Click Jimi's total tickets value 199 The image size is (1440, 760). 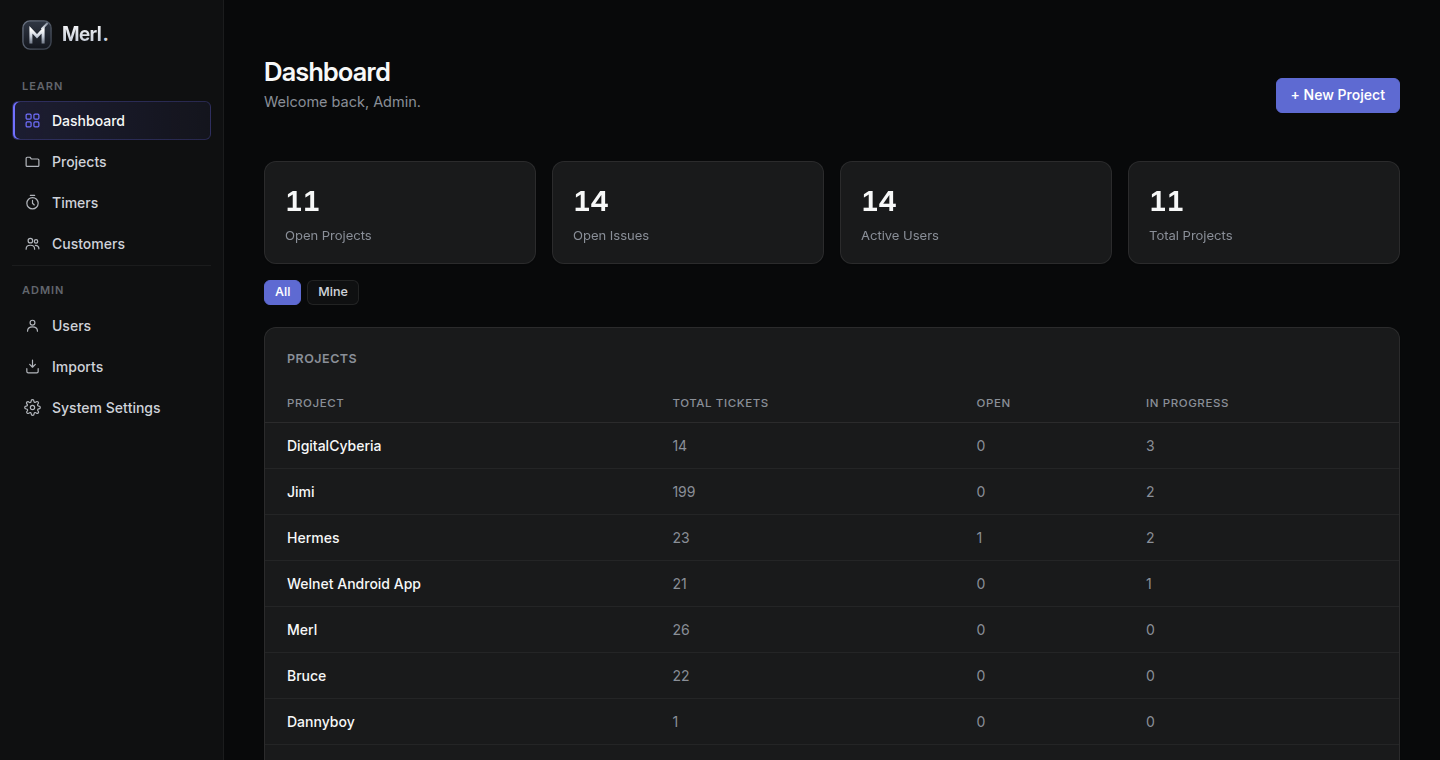(x=684, y=492)
